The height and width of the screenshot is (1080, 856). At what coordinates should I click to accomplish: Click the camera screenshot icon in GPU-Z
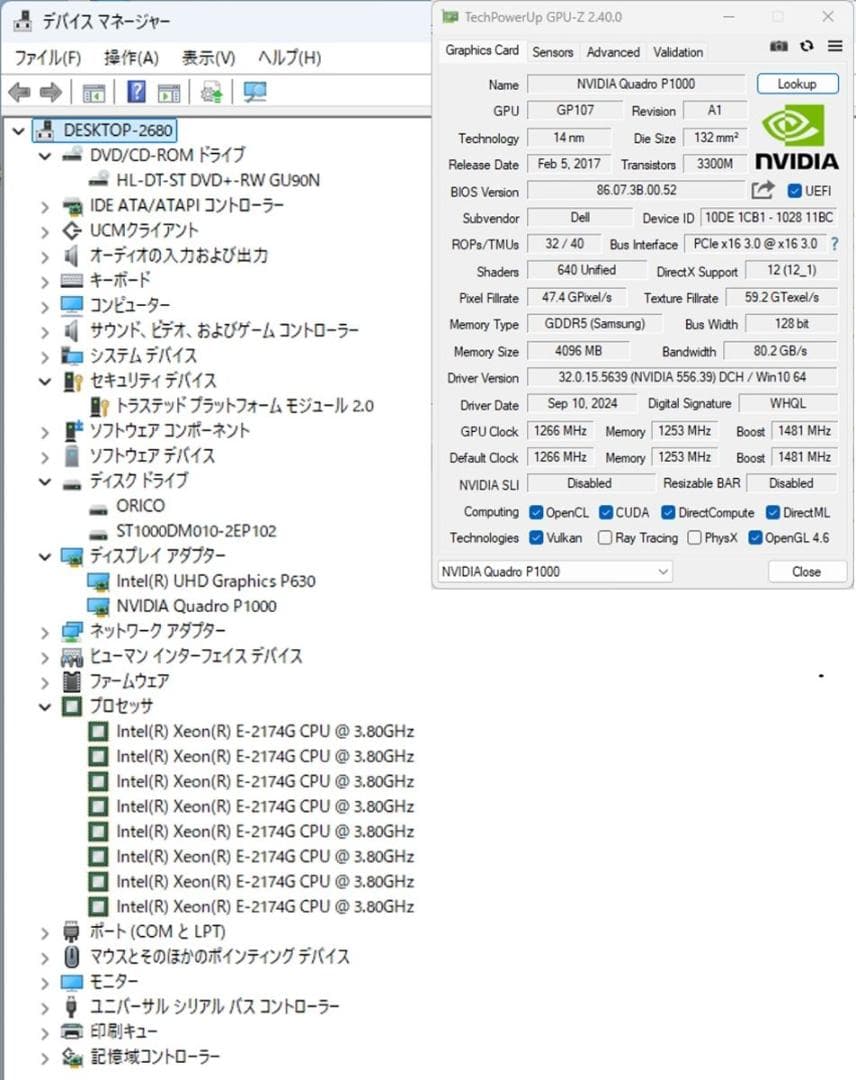[x=779, y=46]
